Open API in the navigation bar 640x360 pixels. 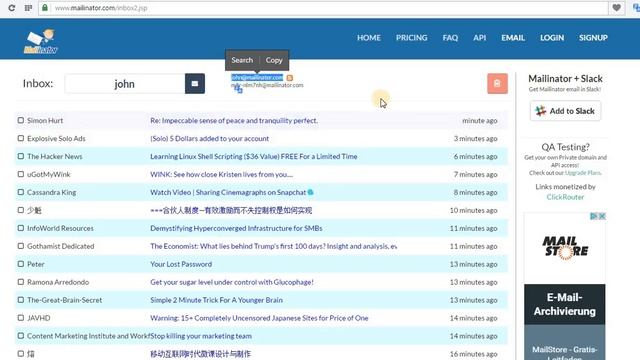(480, 38)
